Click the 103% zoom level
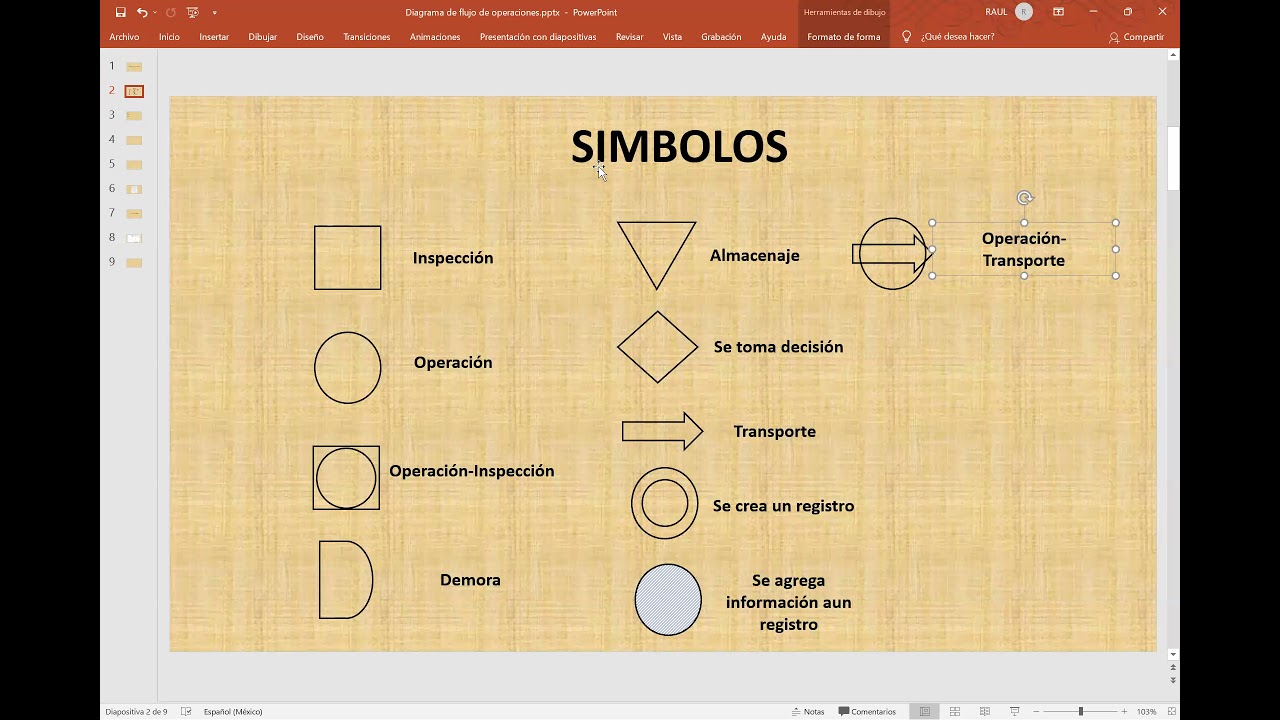Screen dimensions: 1280x720 point(1146,712)
